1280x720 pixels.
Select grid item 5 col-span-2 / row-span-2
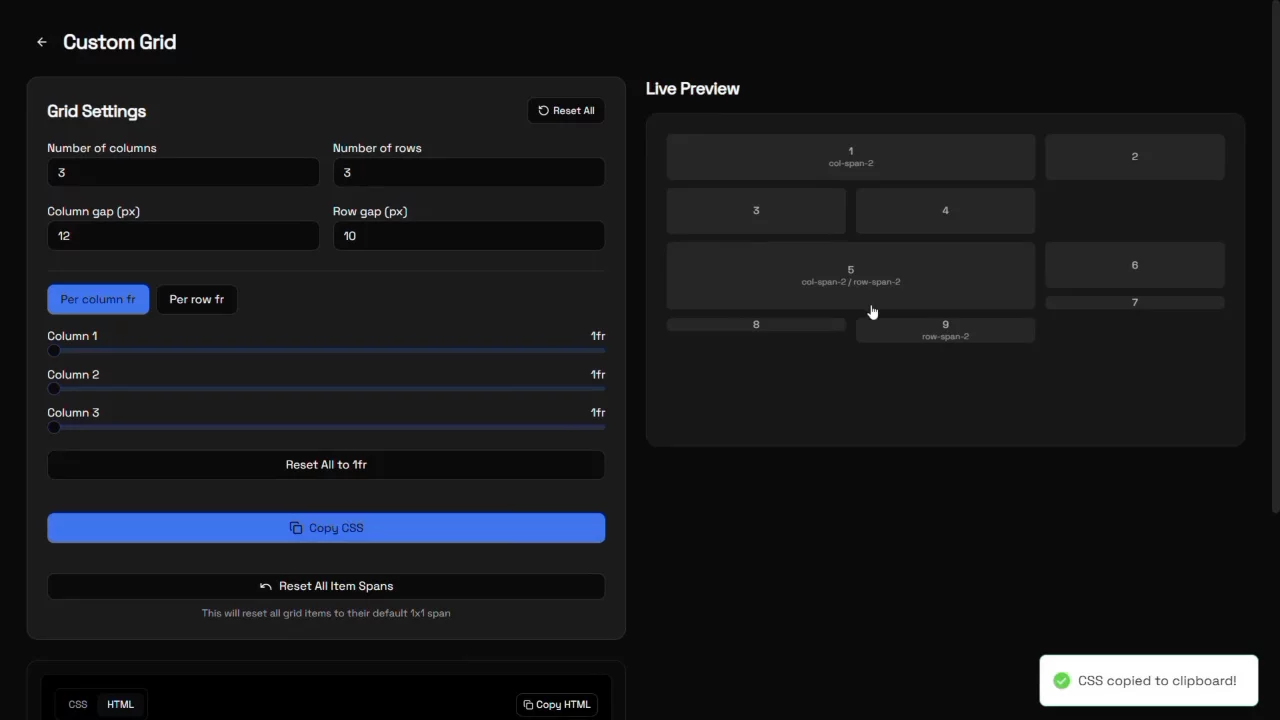point(851,275)
